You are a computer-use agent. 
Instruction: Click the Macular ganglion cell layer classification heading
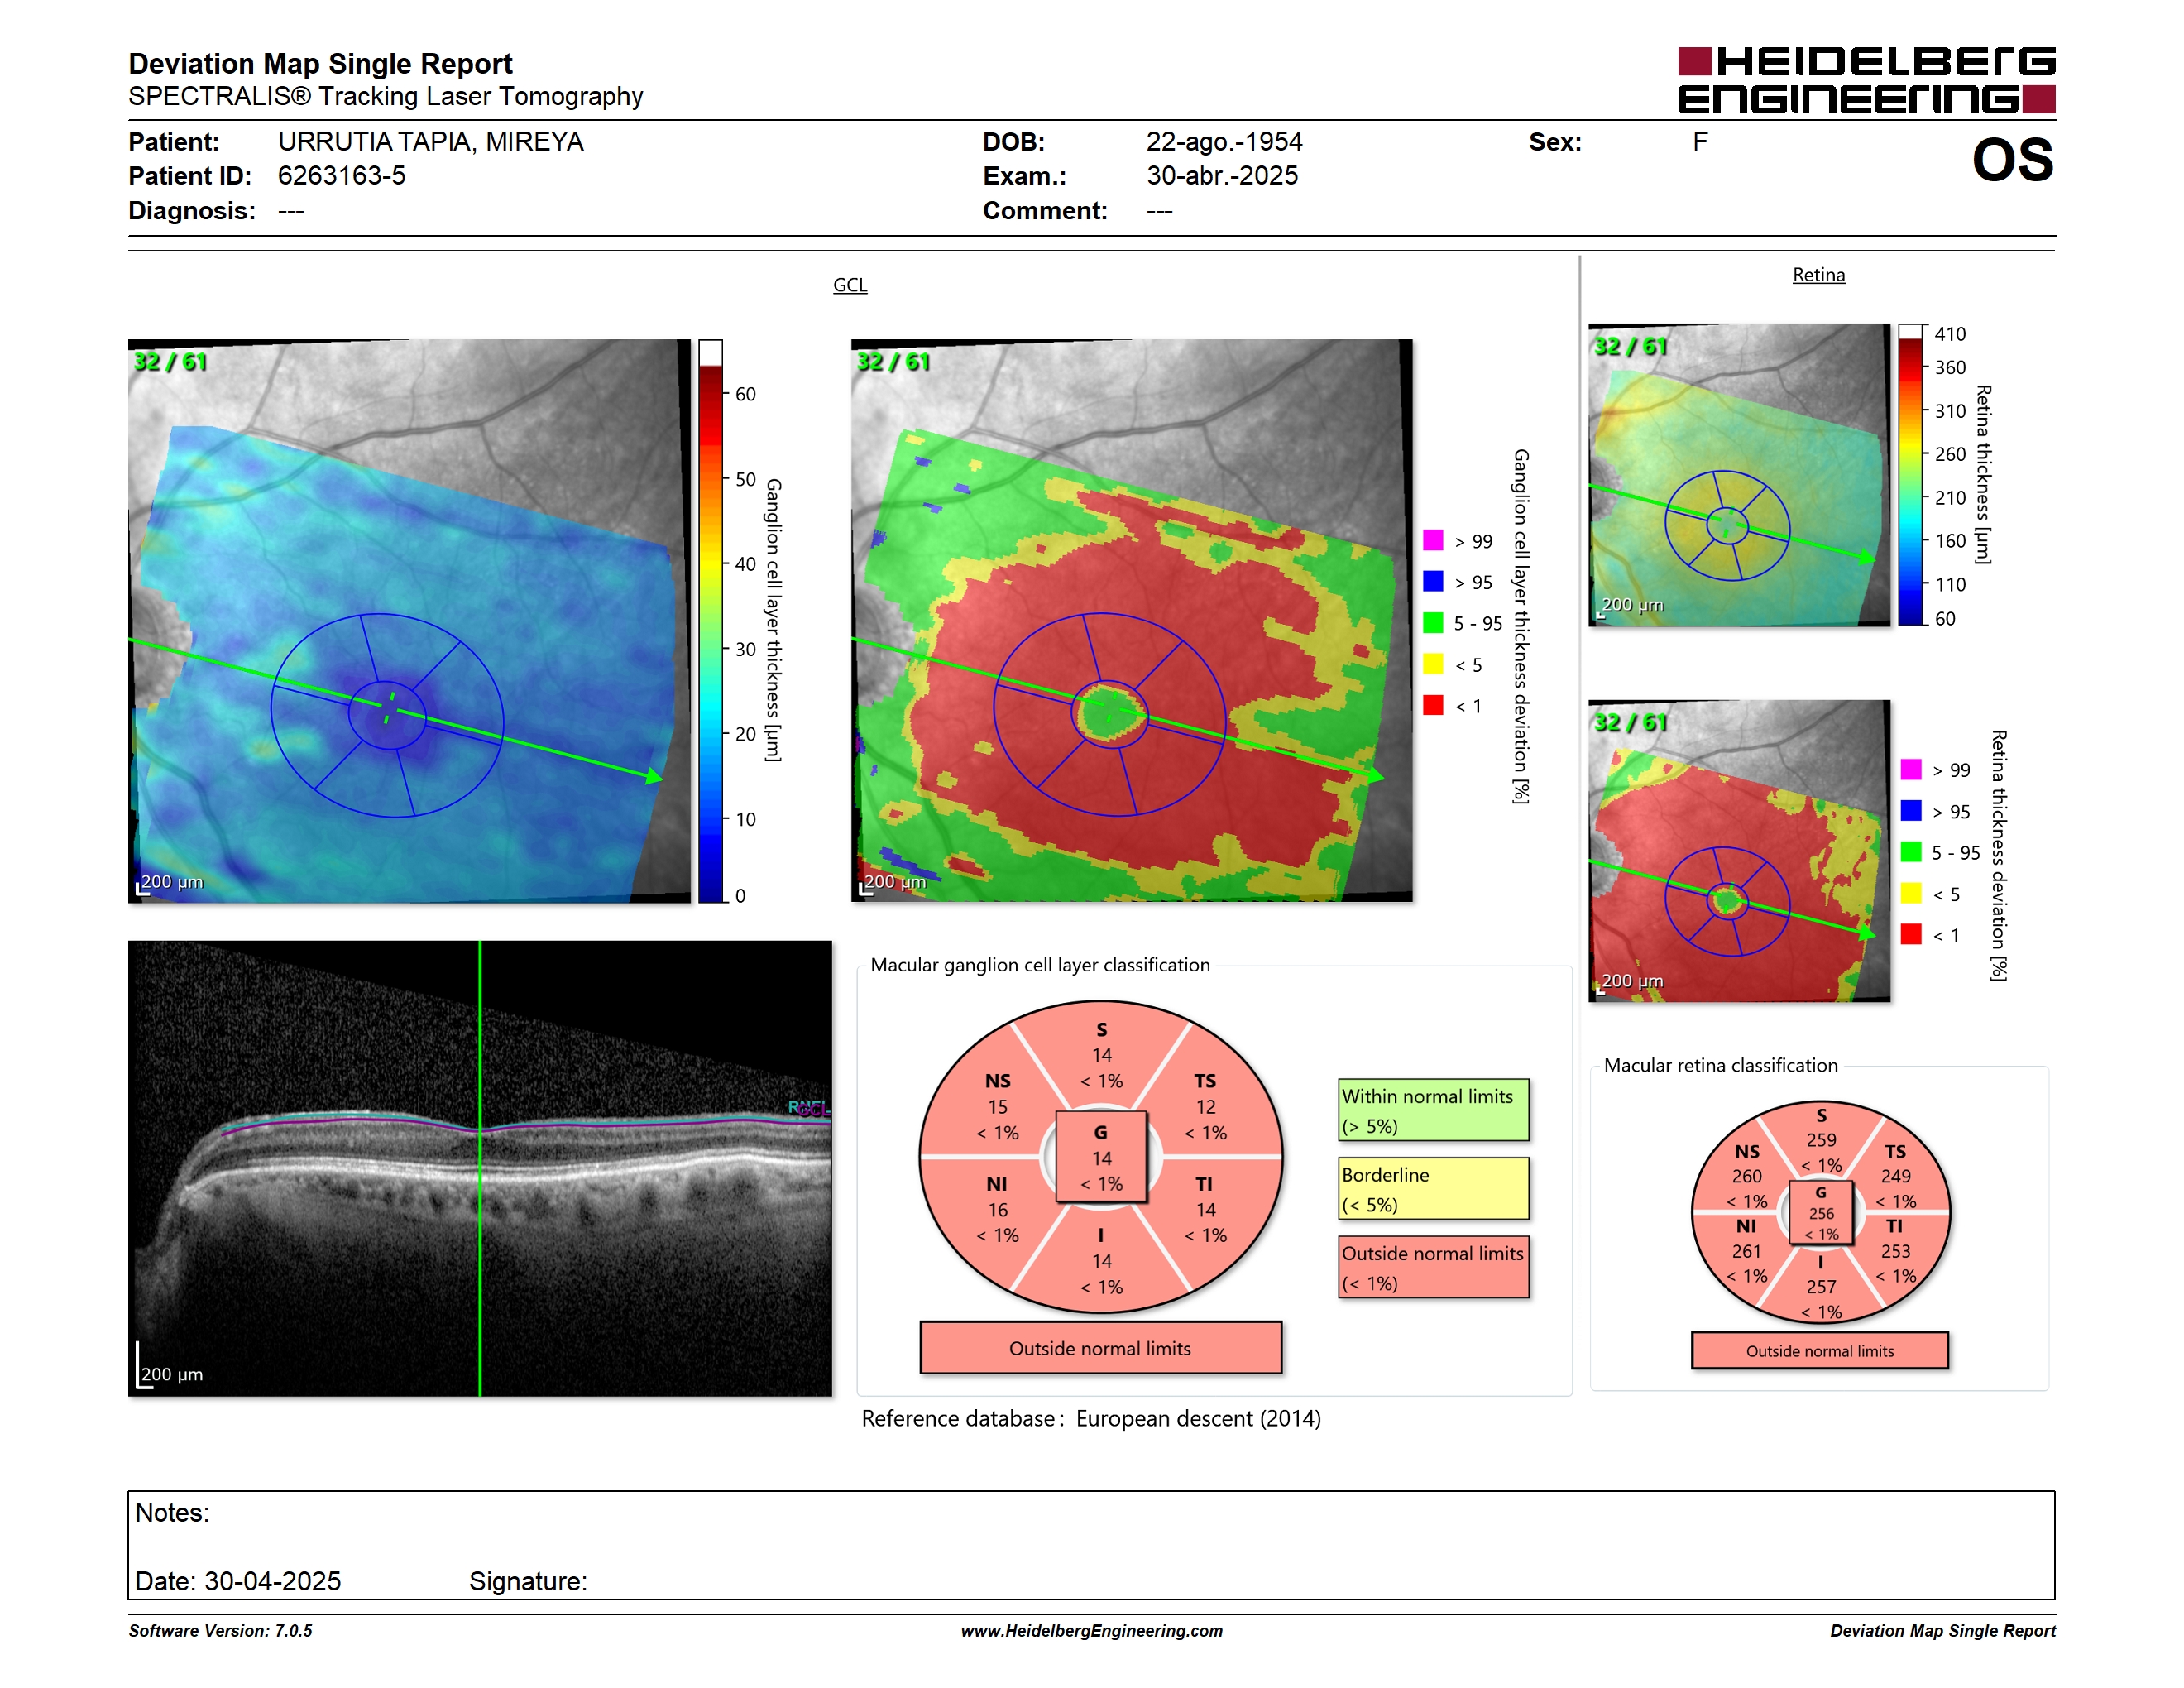pyautogui.click(x=1040, y=965)
